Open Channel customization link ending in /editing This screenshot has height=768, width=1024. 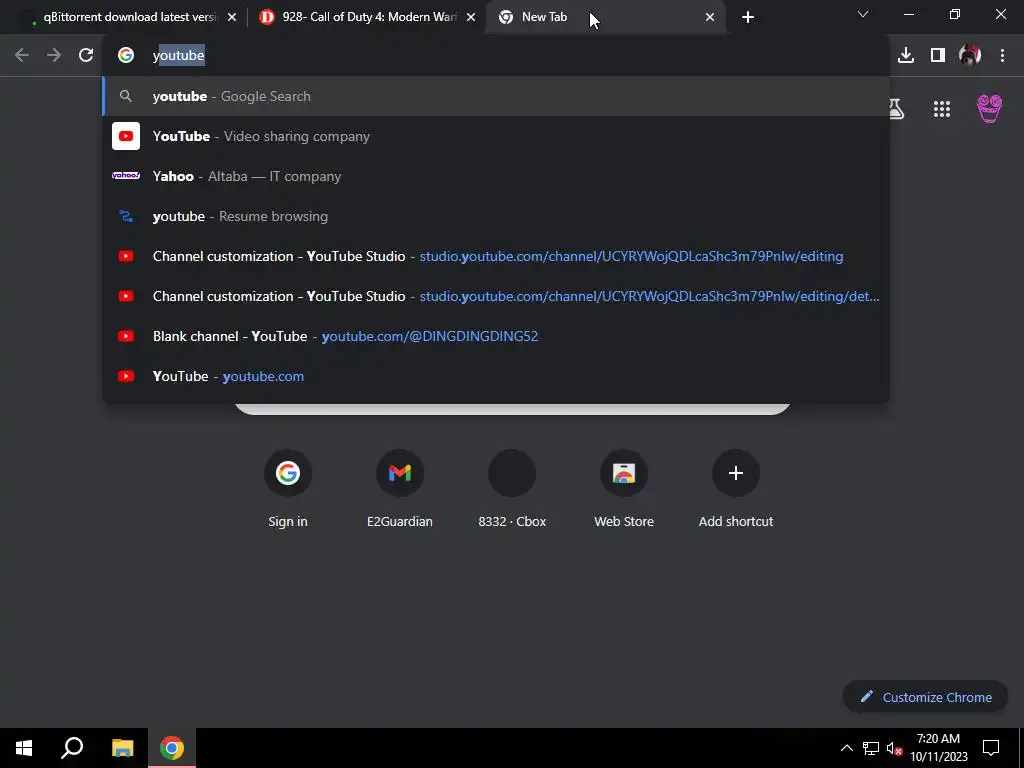click(496, 256)
